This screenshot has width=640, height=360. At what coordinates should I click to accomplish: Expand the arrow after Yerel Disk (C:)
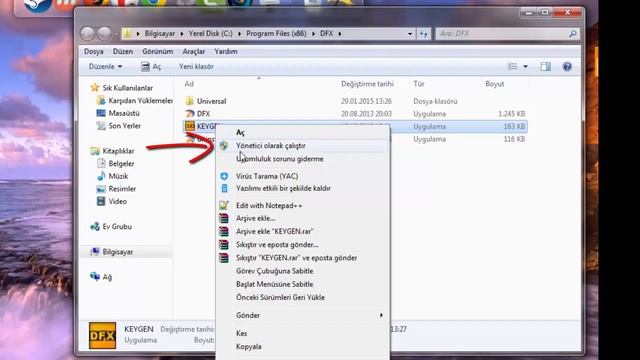pos(239,33)
